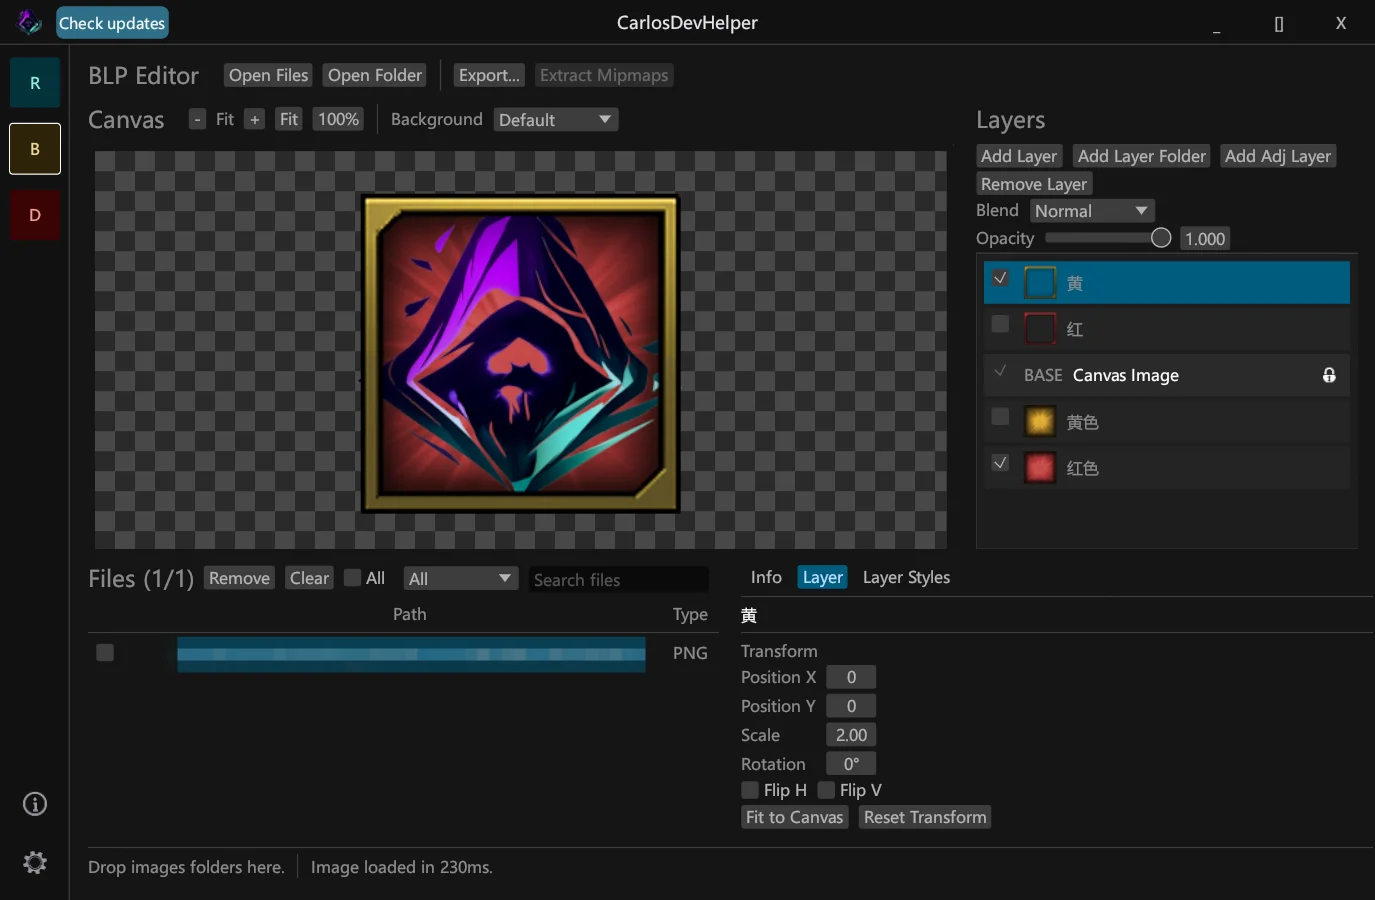Click Add Adj Layer button
Viewport: 1375px width, 900px height.
coord(1278,156)
